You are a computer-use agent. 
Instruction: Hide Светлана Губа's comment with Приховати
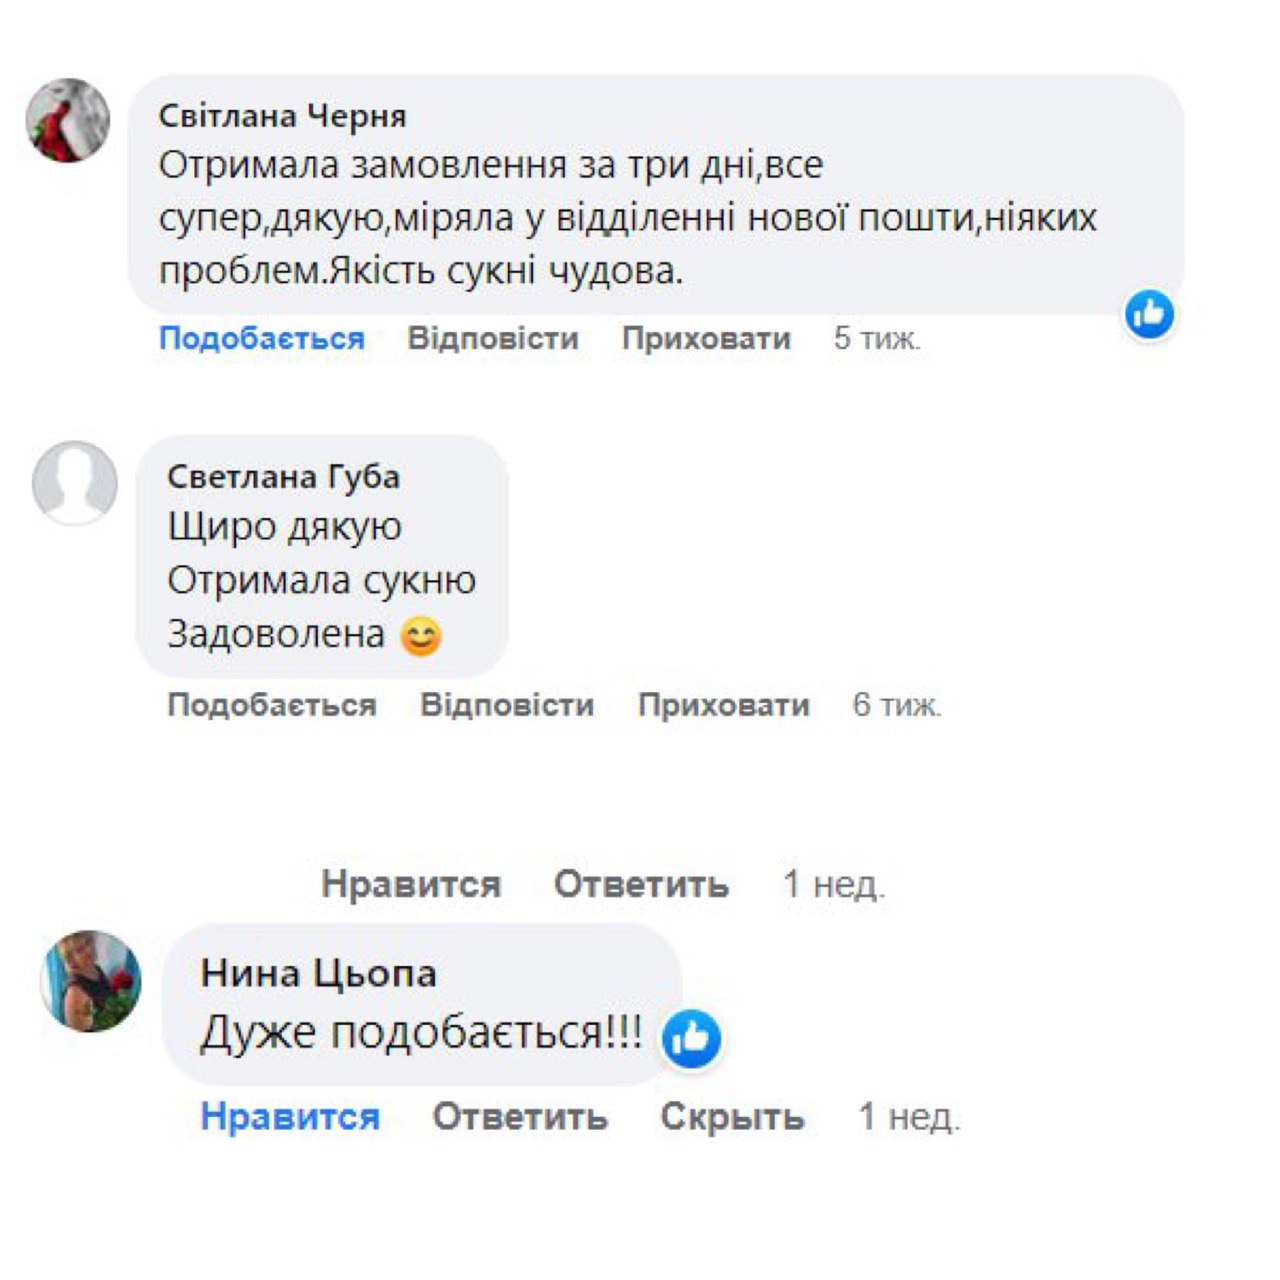click(x=723, y=705)
